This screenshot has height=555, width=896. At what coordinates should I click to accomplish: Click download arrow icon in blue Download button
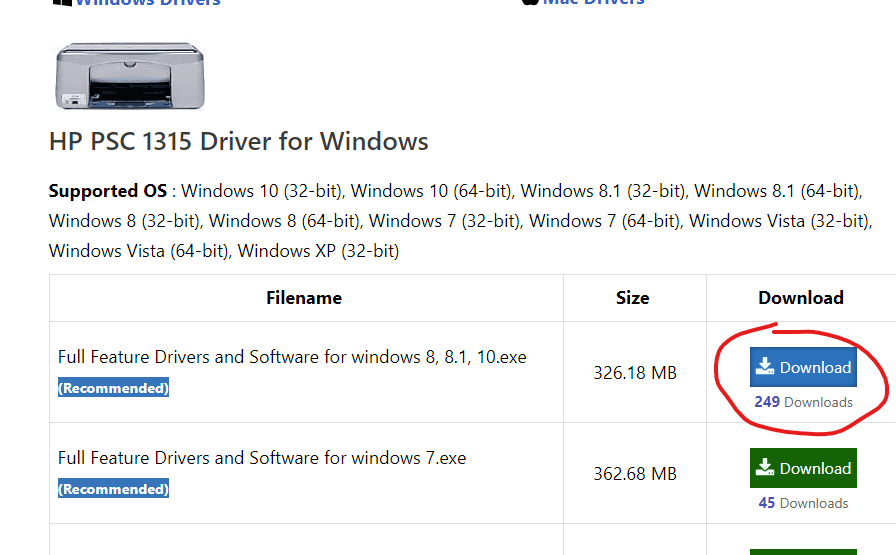click(x=765, y=366)
